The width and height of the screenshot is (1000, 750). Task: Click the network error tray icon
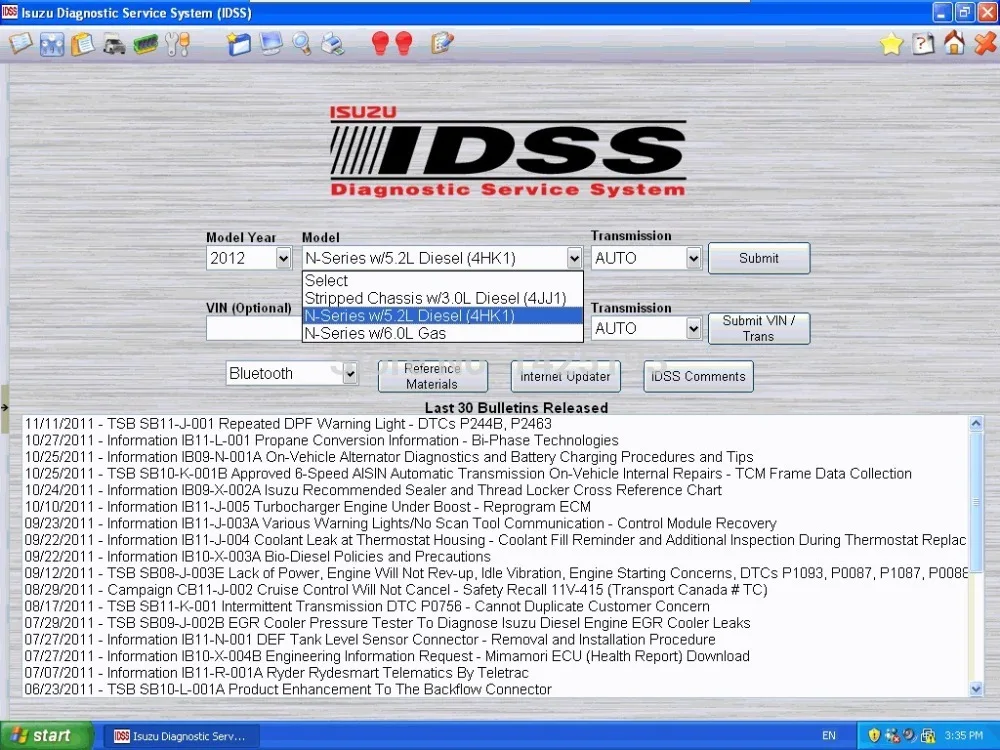click(892, 735)
